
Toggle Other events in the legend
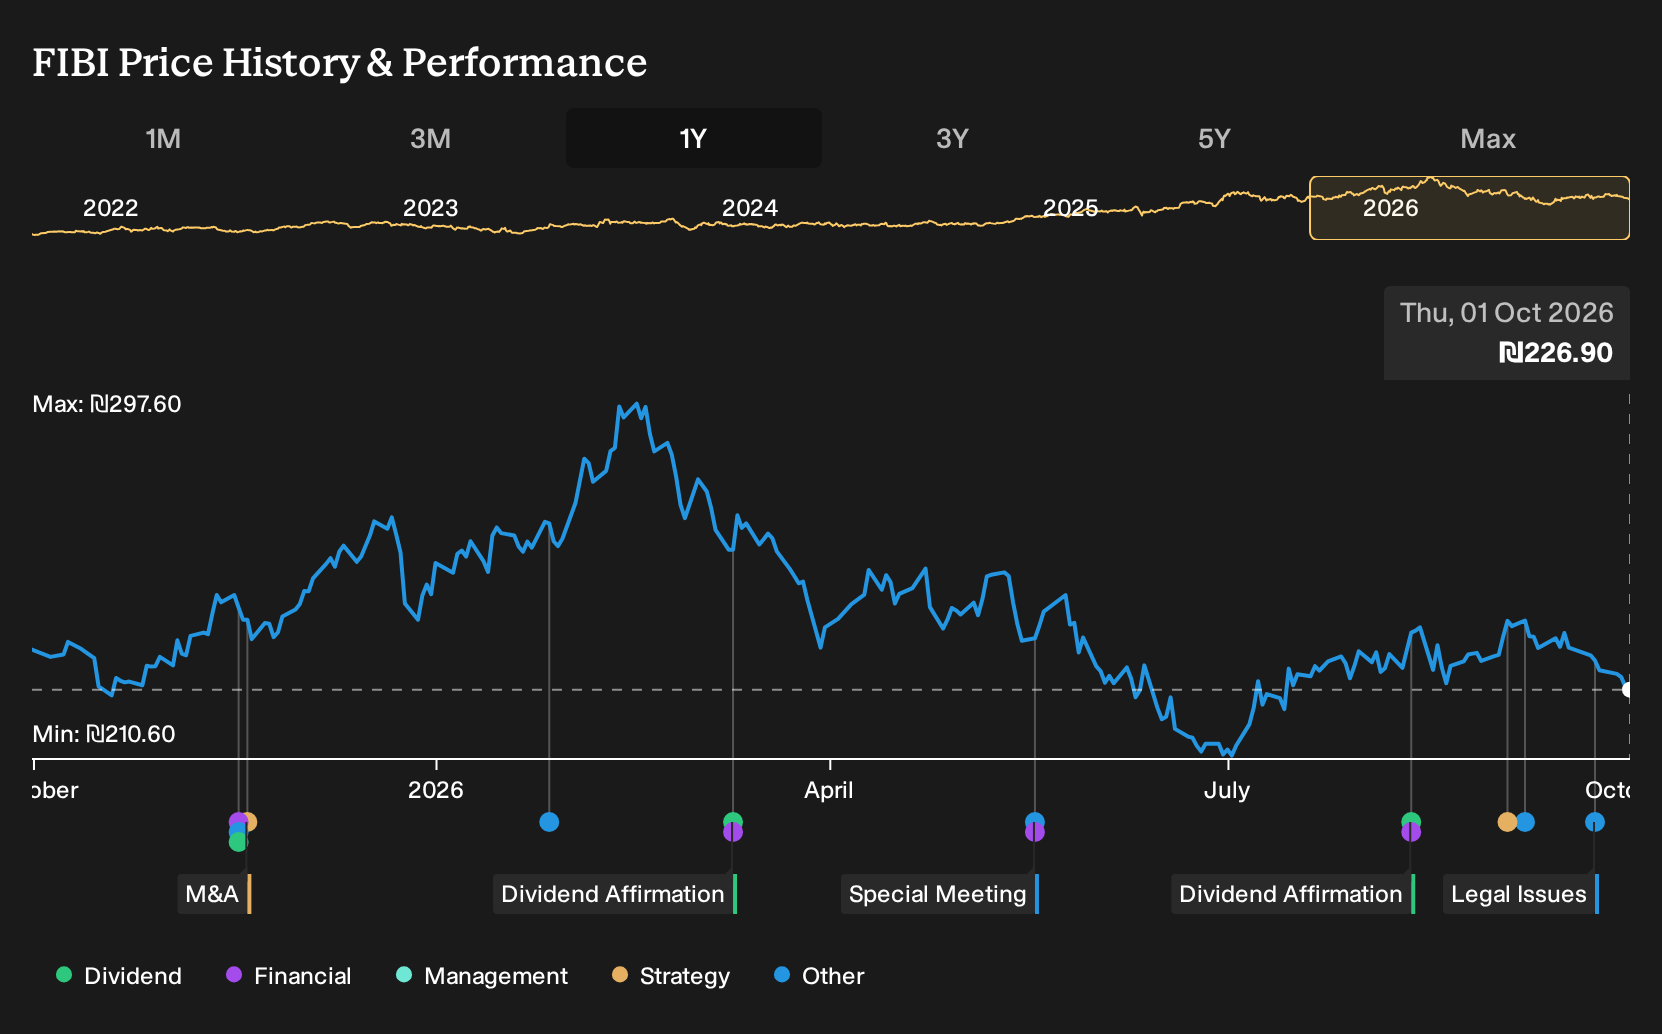819,976
